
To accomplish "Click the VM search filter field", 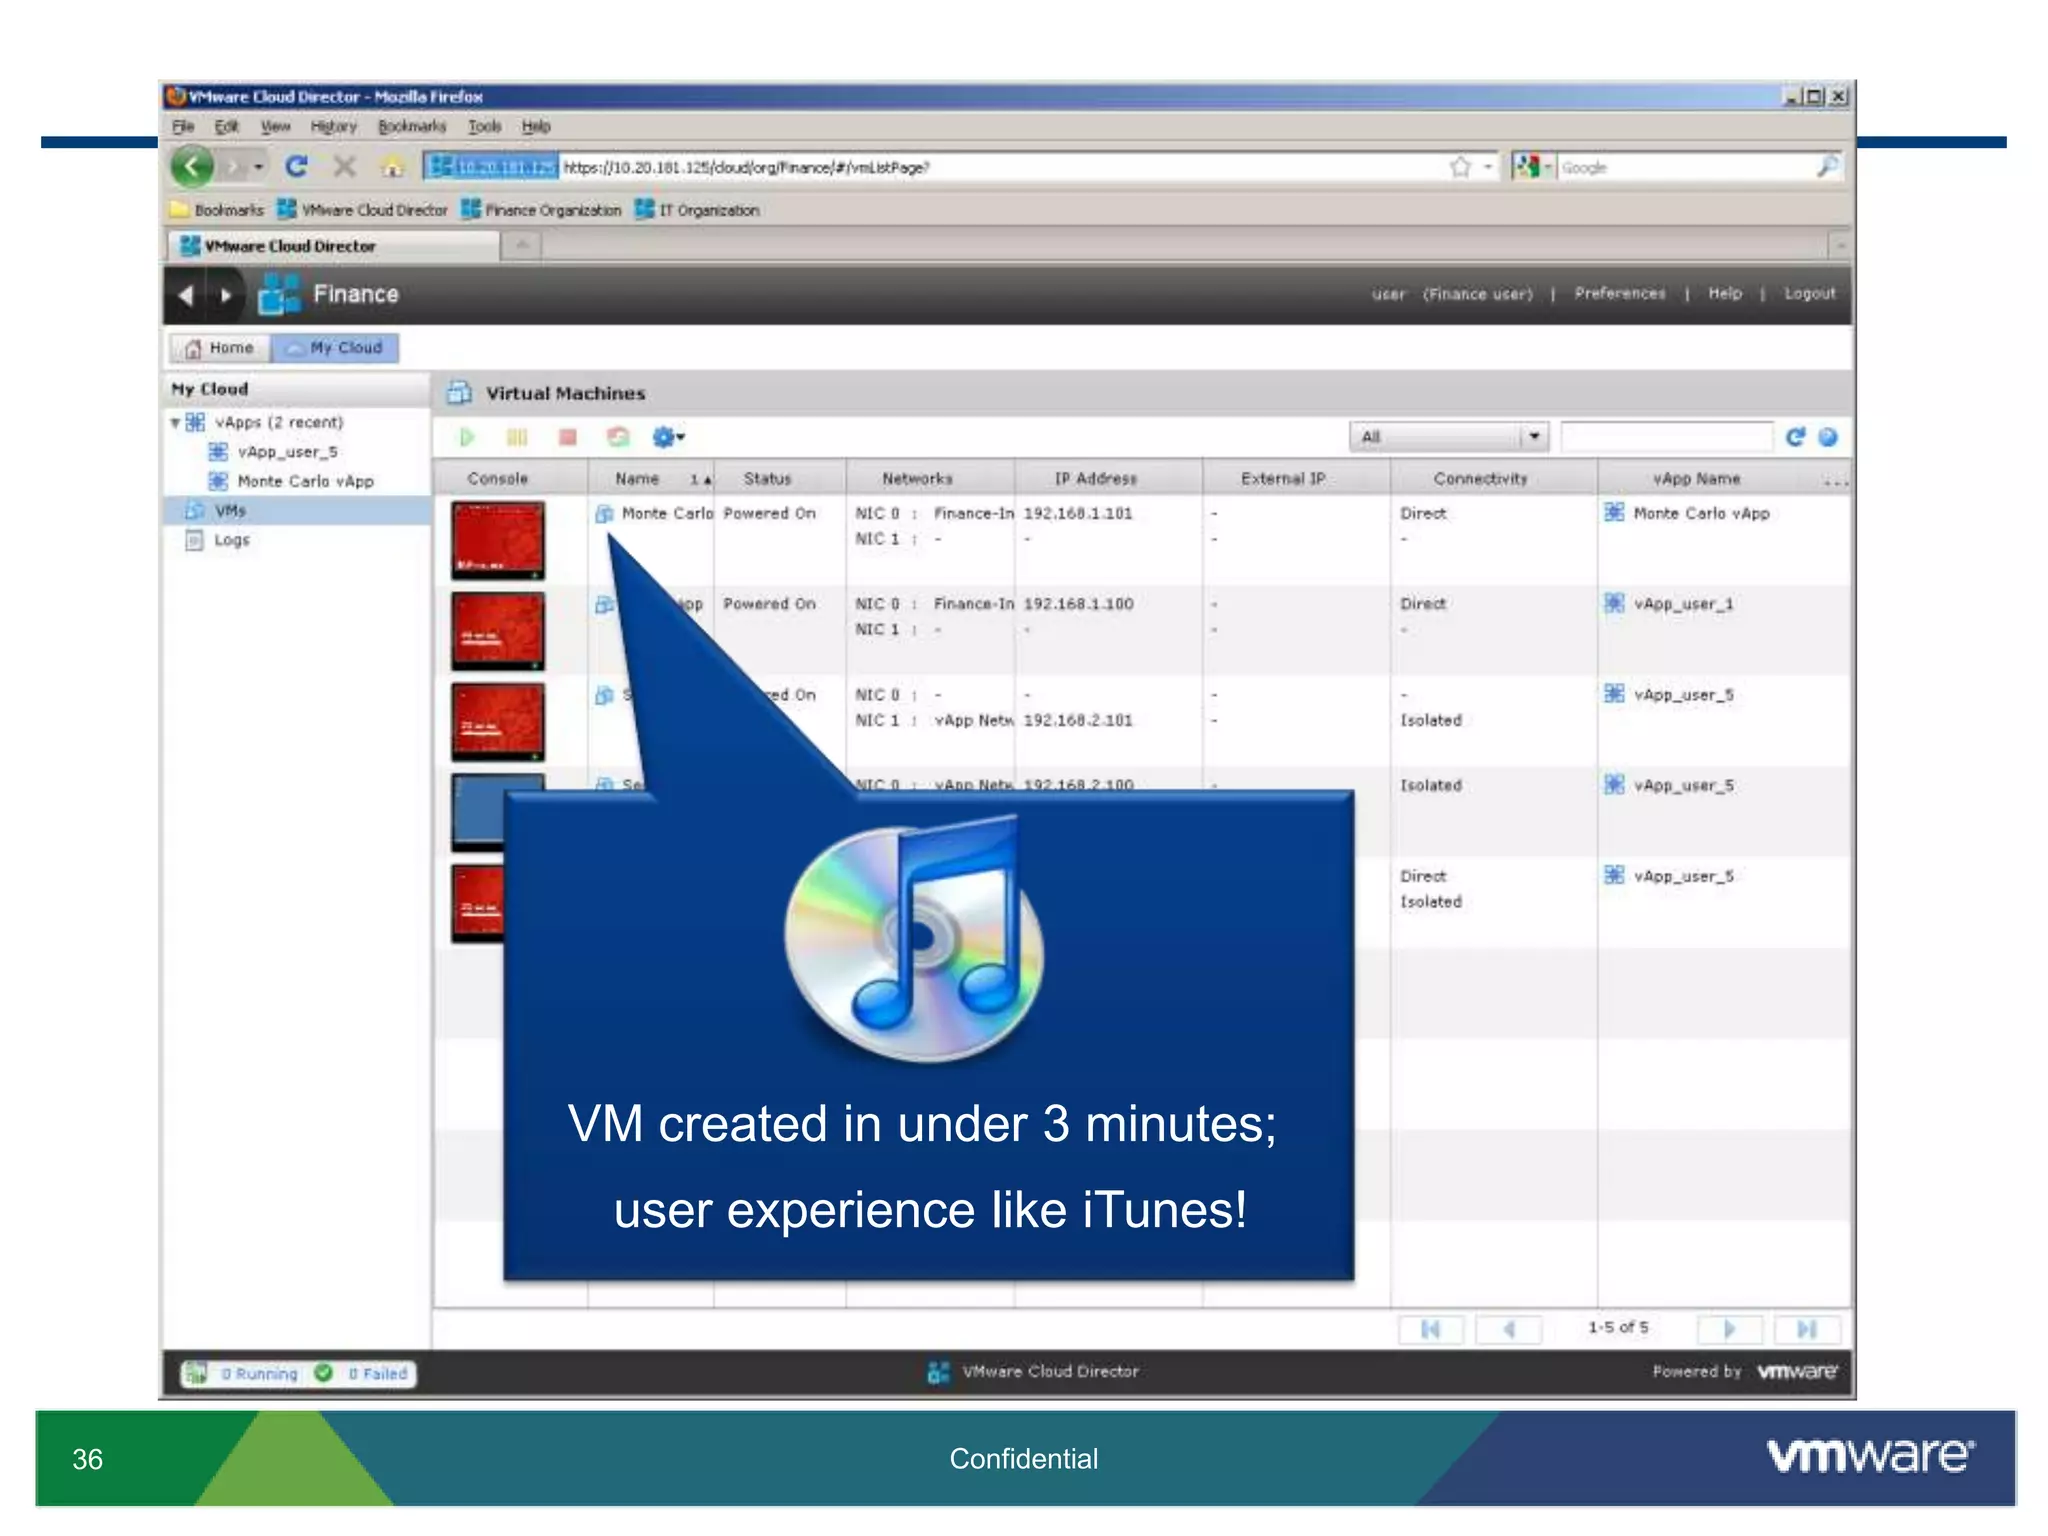I will coord(1666,437).
